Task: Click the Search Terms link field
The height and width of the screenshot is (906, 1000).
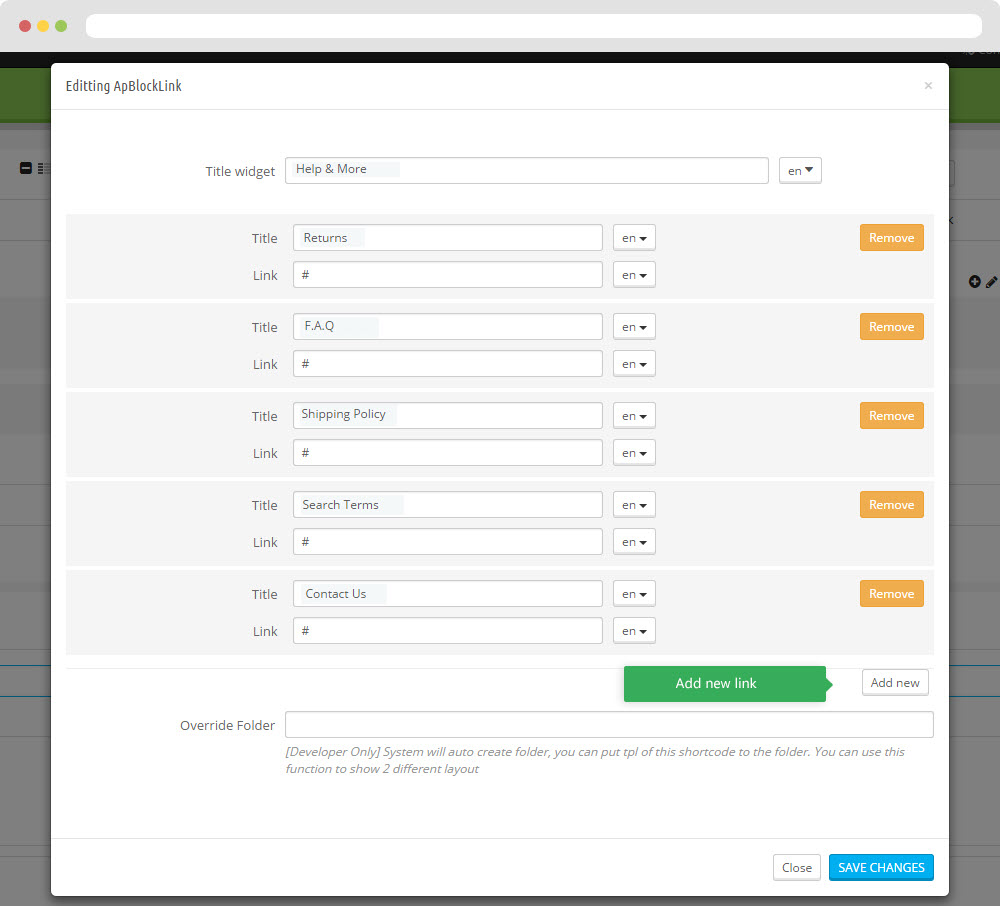Action: 447,542
